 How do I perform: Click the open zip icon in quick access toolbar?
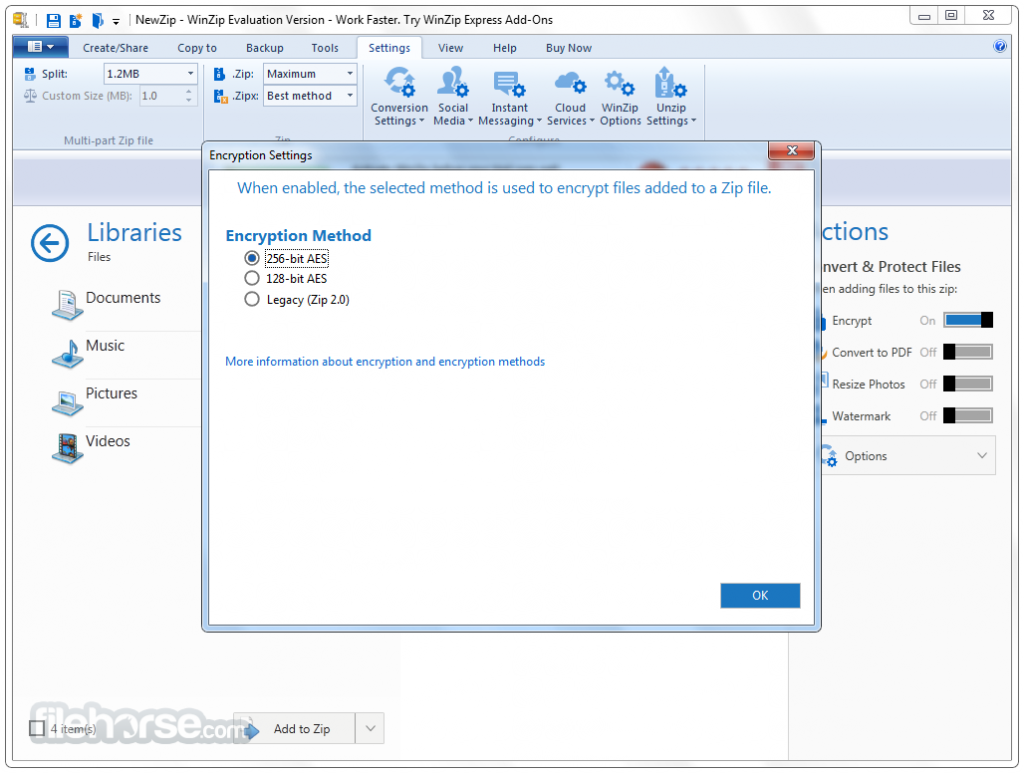point(97,20)
